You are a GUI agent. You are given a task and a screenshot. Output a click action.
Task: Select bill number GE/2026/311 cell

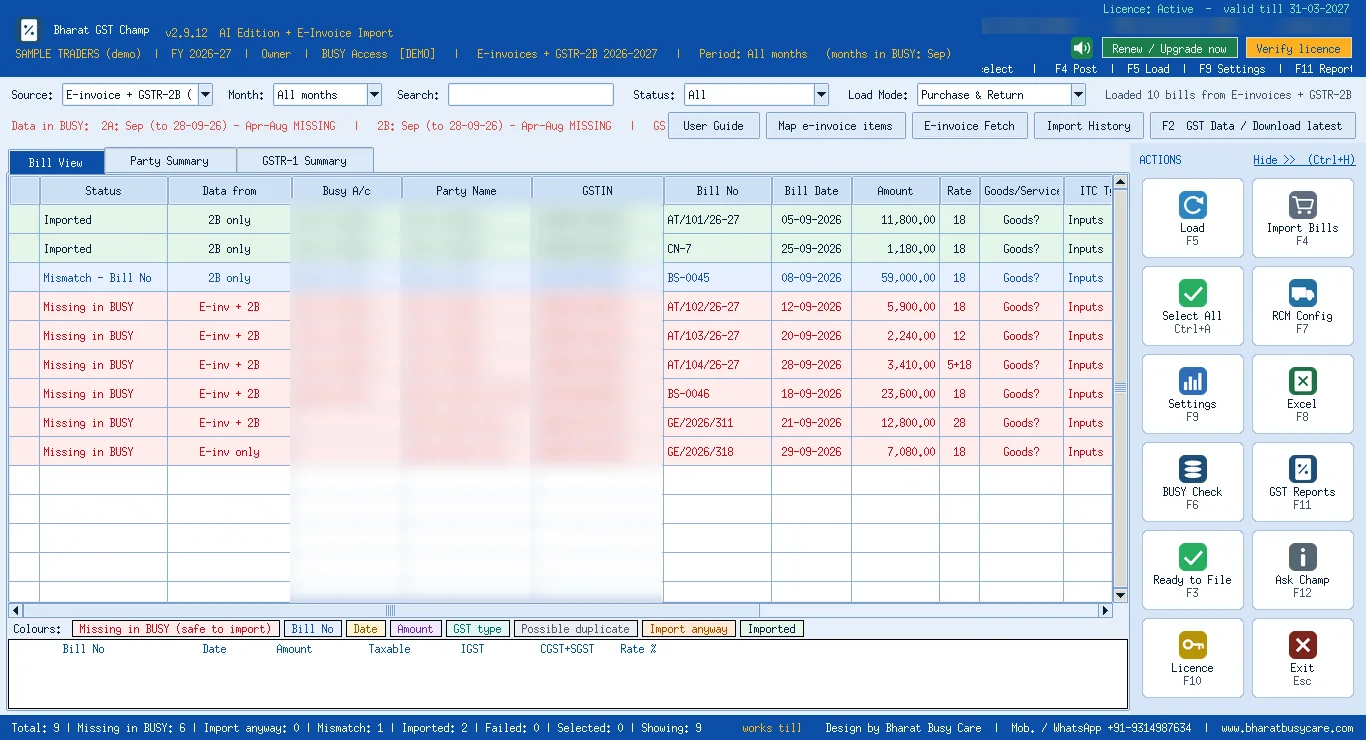(x=718, y=423)
